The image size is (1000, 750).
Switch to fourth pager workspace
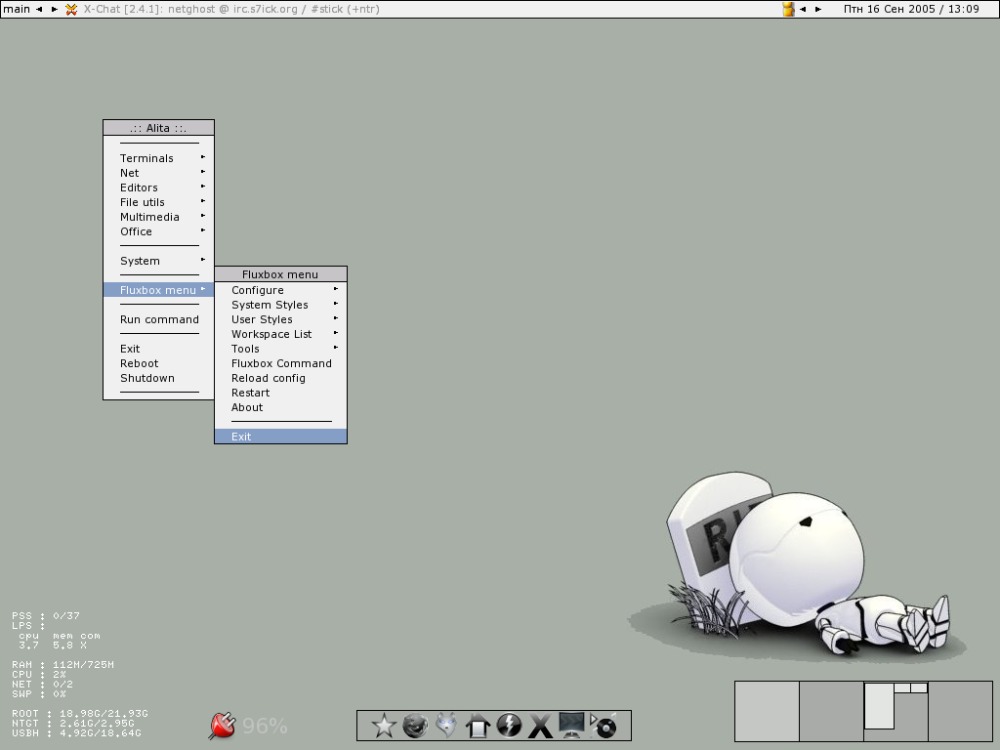click(960, 711)
